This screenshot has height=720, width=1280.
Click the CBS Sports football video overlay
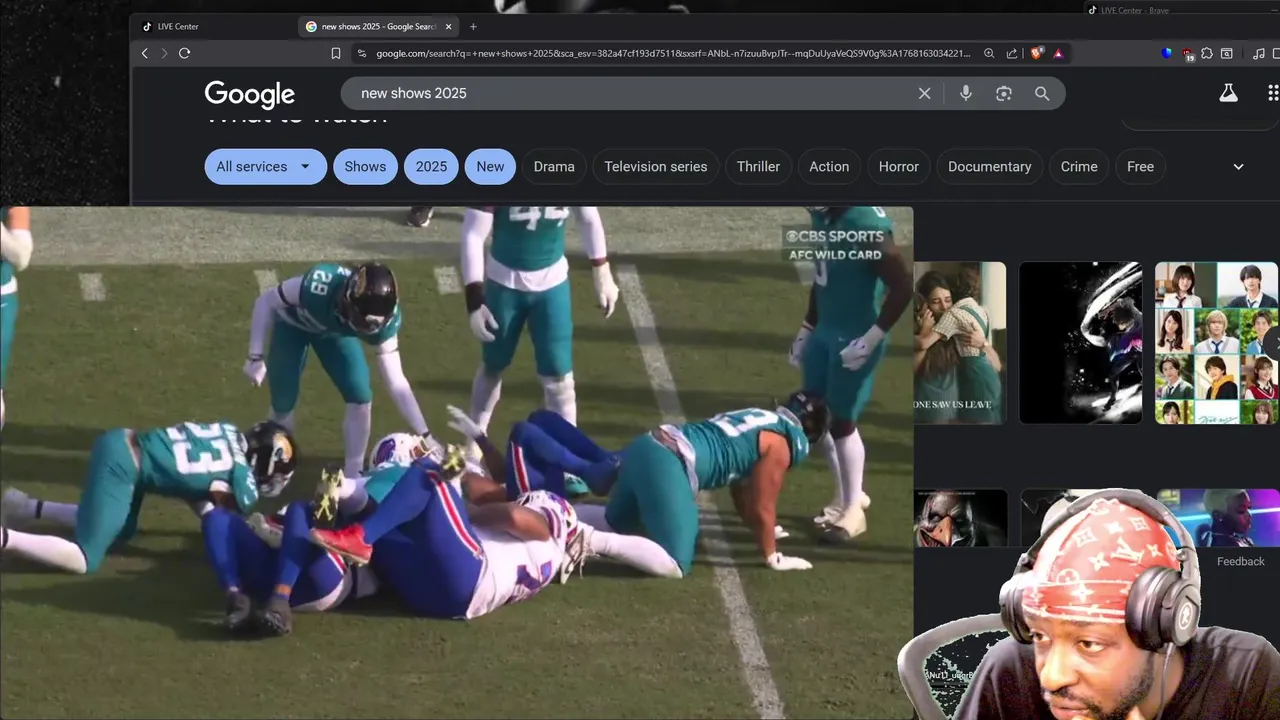click(456, 463)
